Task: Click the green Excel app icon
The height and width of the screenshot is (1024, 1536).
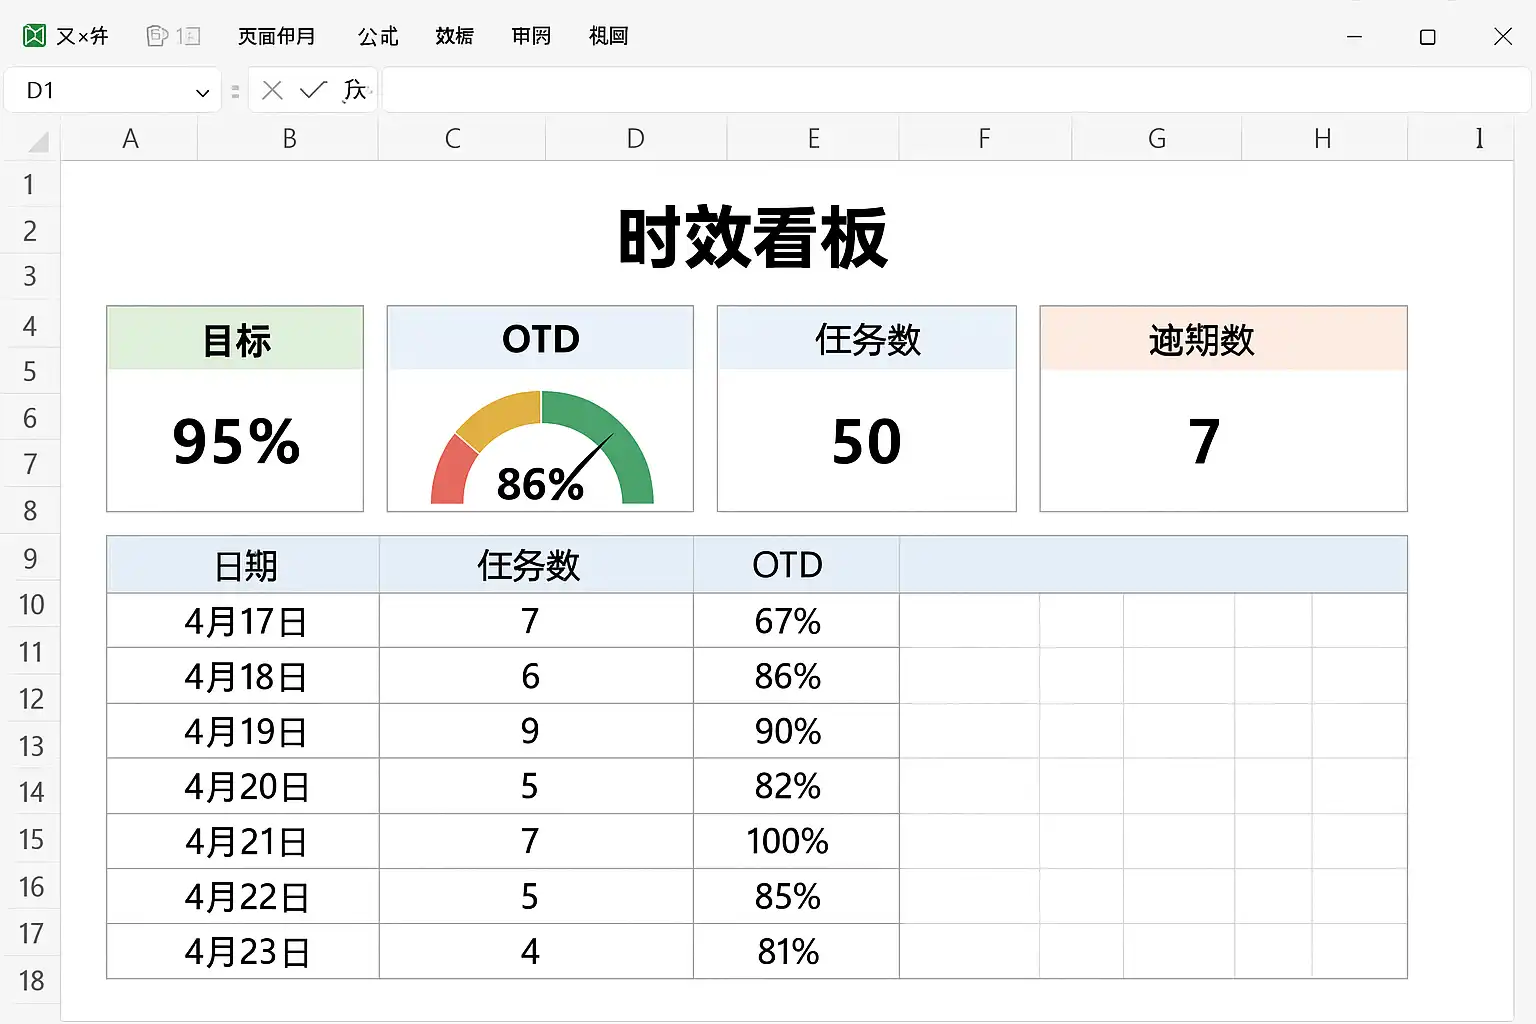Action: (34, 36)
